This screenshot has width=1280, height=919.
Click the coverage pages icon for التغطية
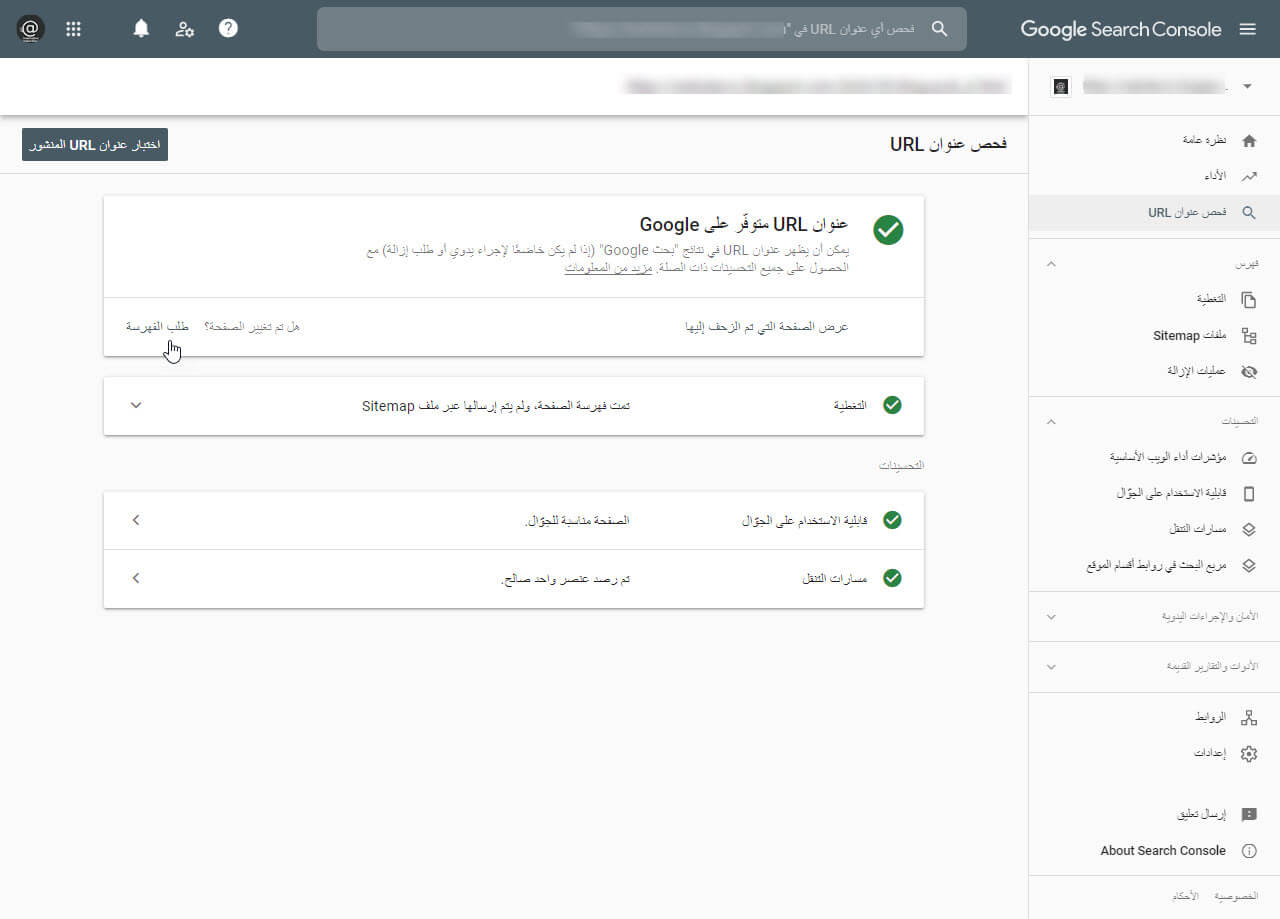pos(1248,299)
